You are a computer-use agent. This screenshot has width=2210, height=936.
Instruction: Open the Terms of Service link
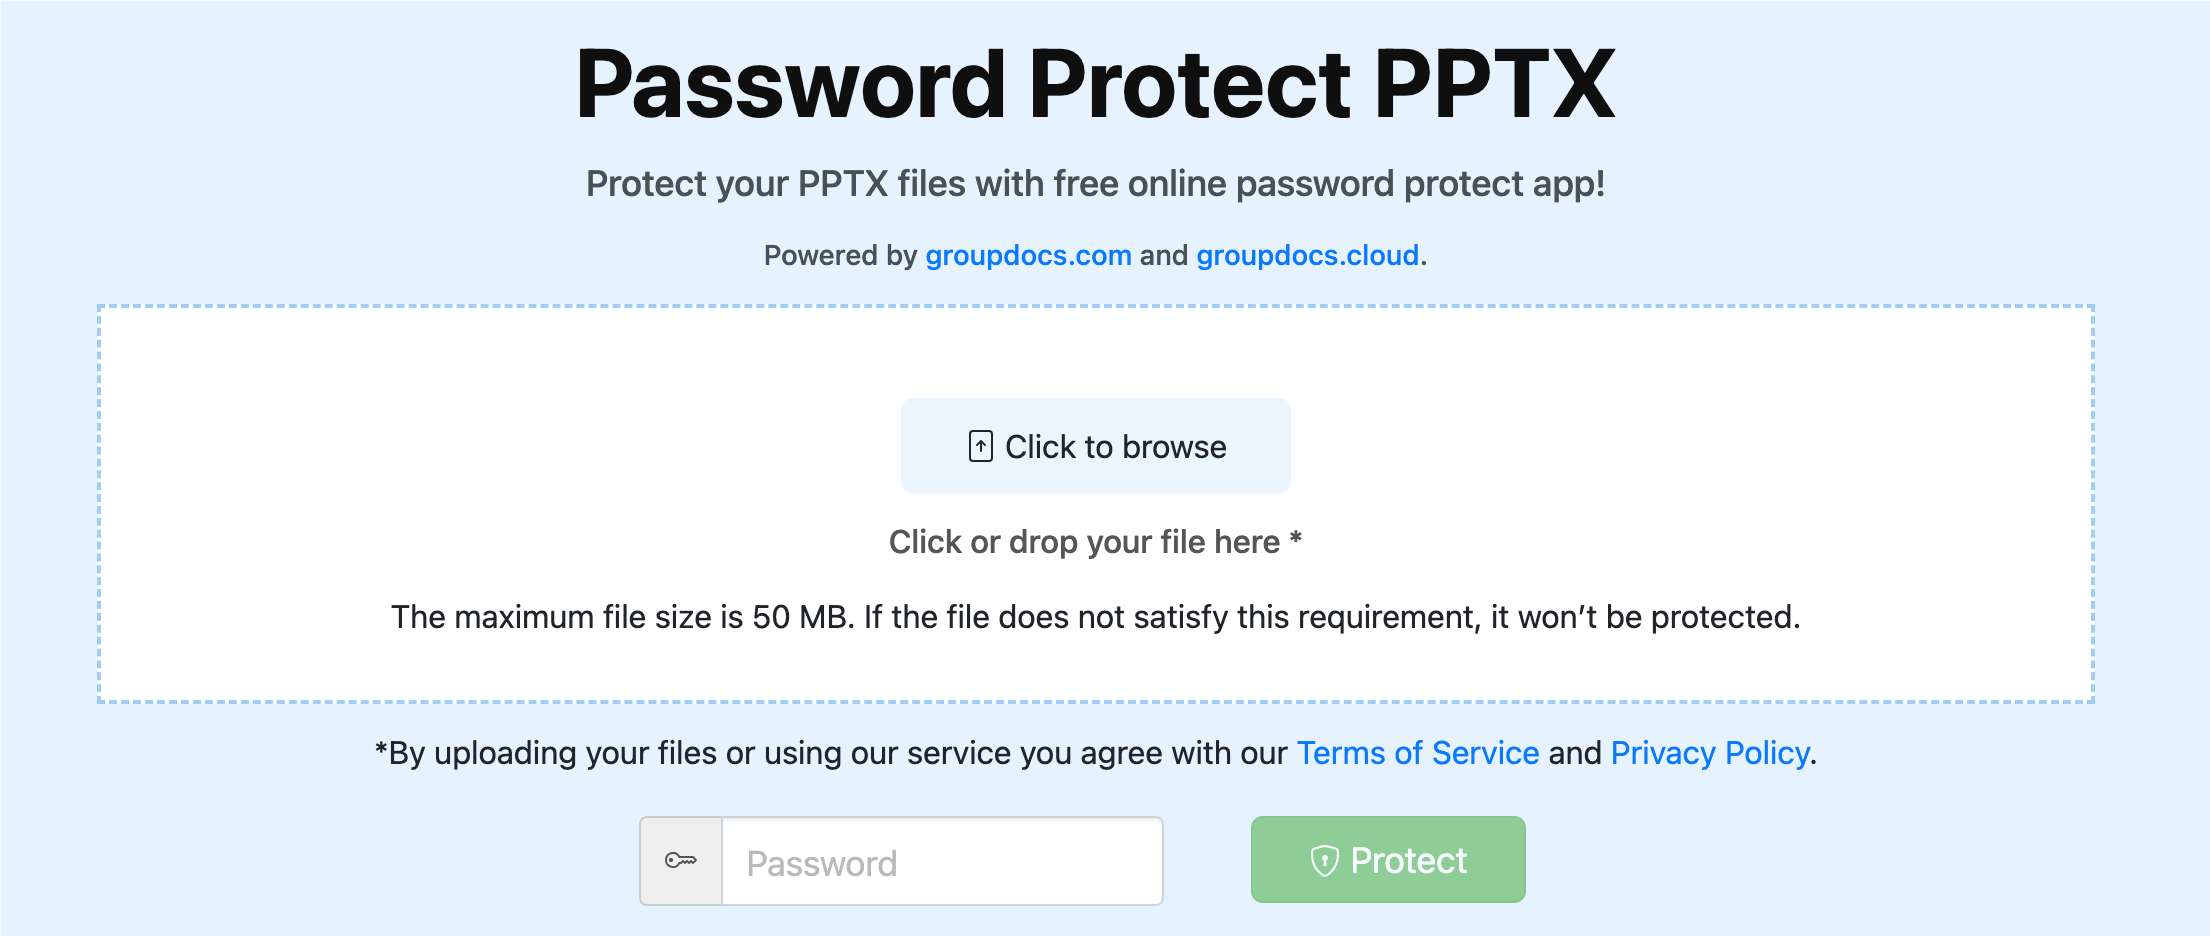(x=1417, y=753)
